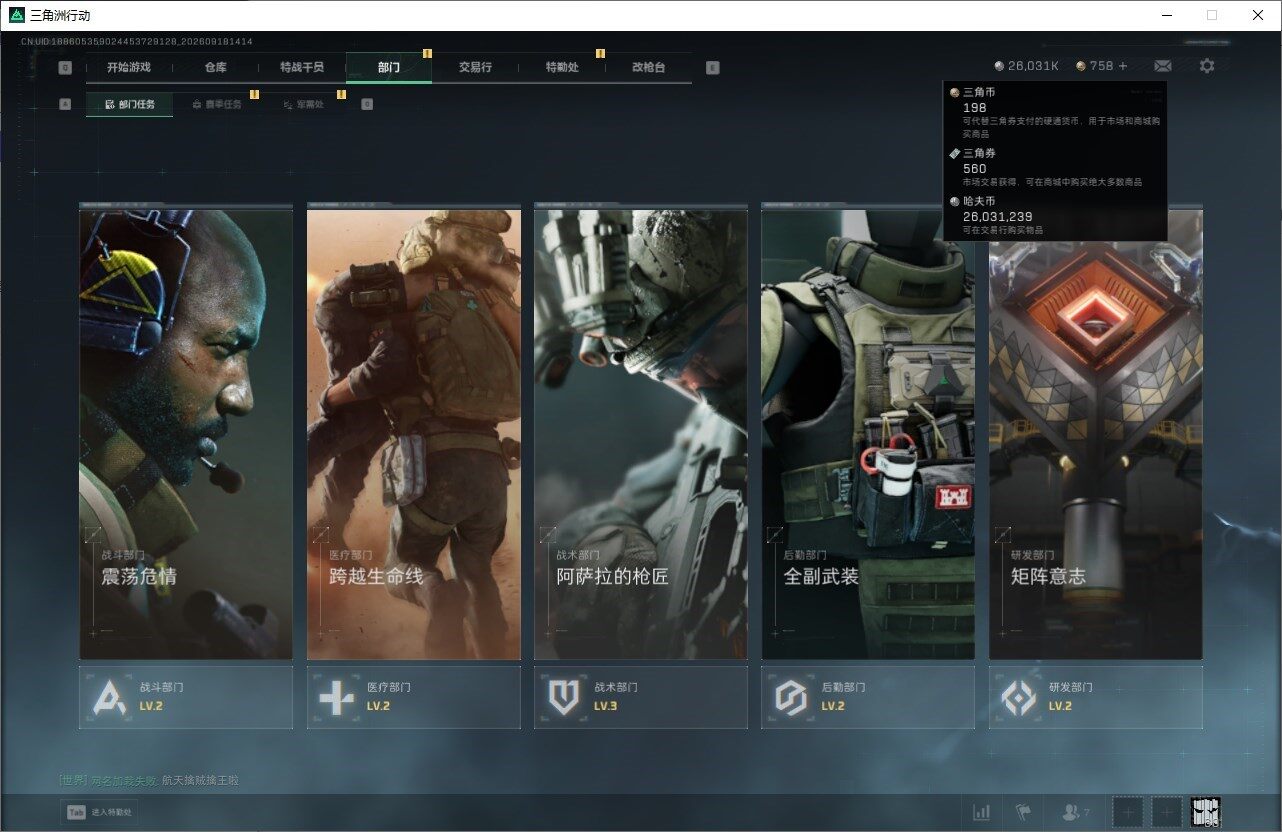Viewport: 1282px width, 832px height.
Task: Maximize the 三角洲行动 window
Action: click(x=1212, y=15)
